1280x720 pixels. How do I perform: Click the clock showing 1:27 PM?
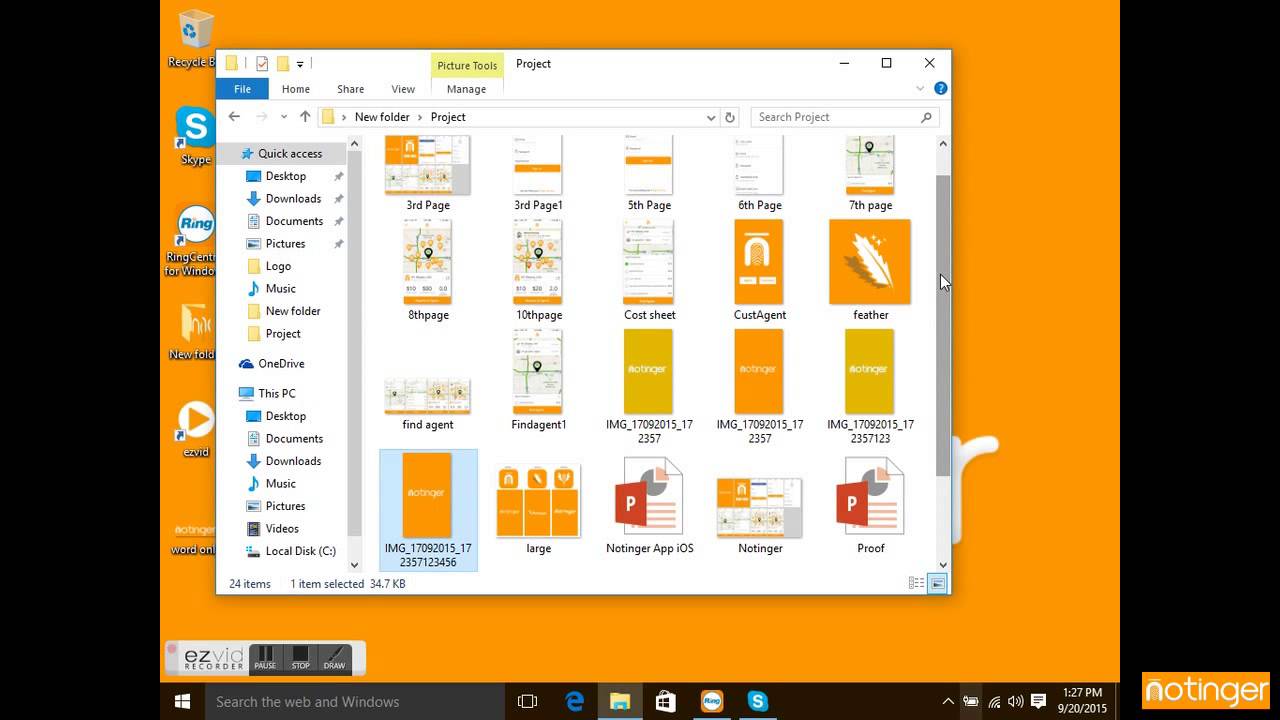point(1083,693)
